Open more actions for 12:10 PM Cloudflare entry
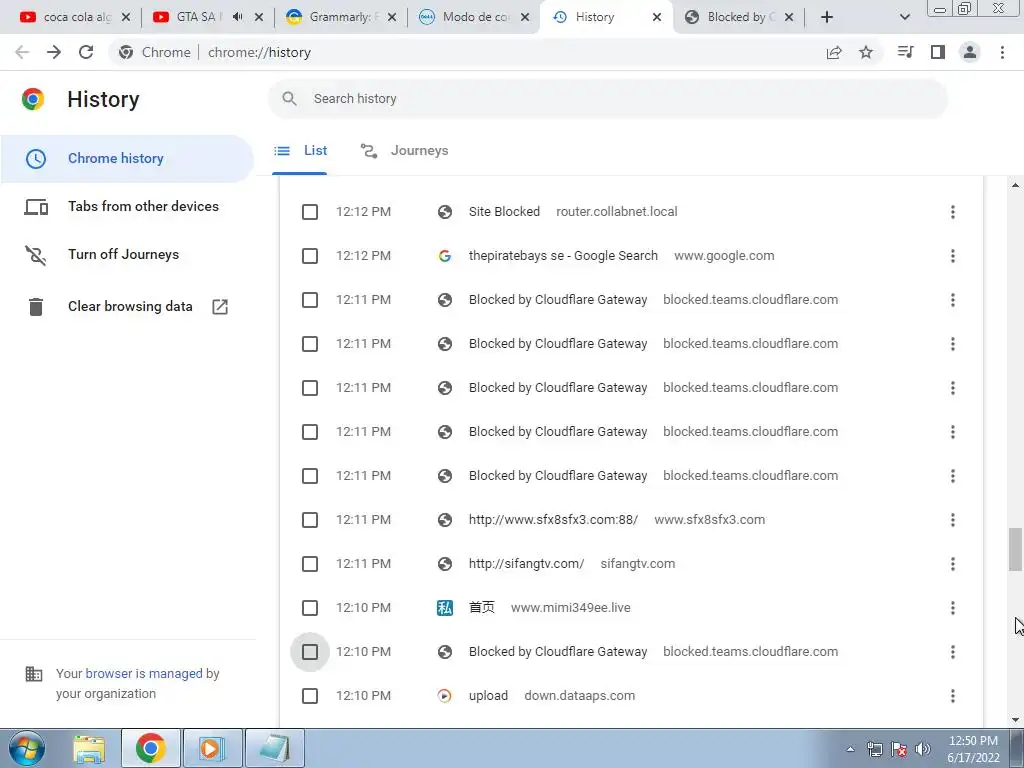 tap(953, 652)
